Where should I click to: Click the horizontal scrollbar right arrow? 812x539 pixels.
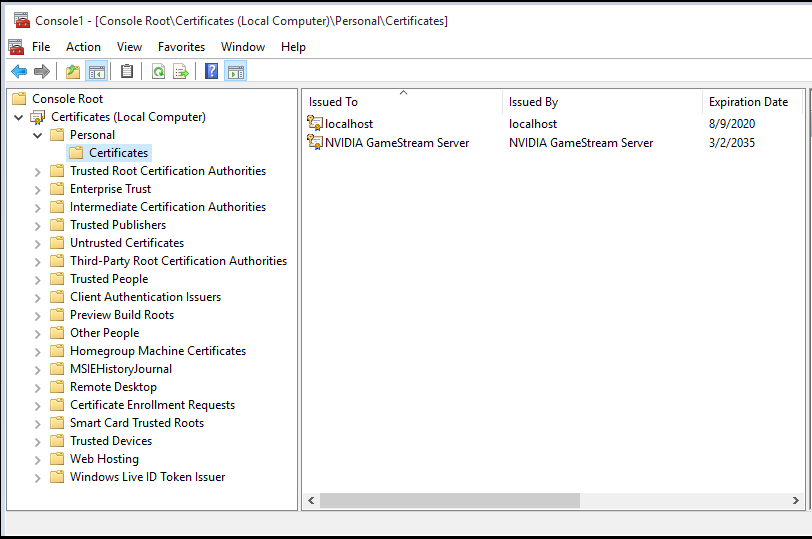point(795,501)
